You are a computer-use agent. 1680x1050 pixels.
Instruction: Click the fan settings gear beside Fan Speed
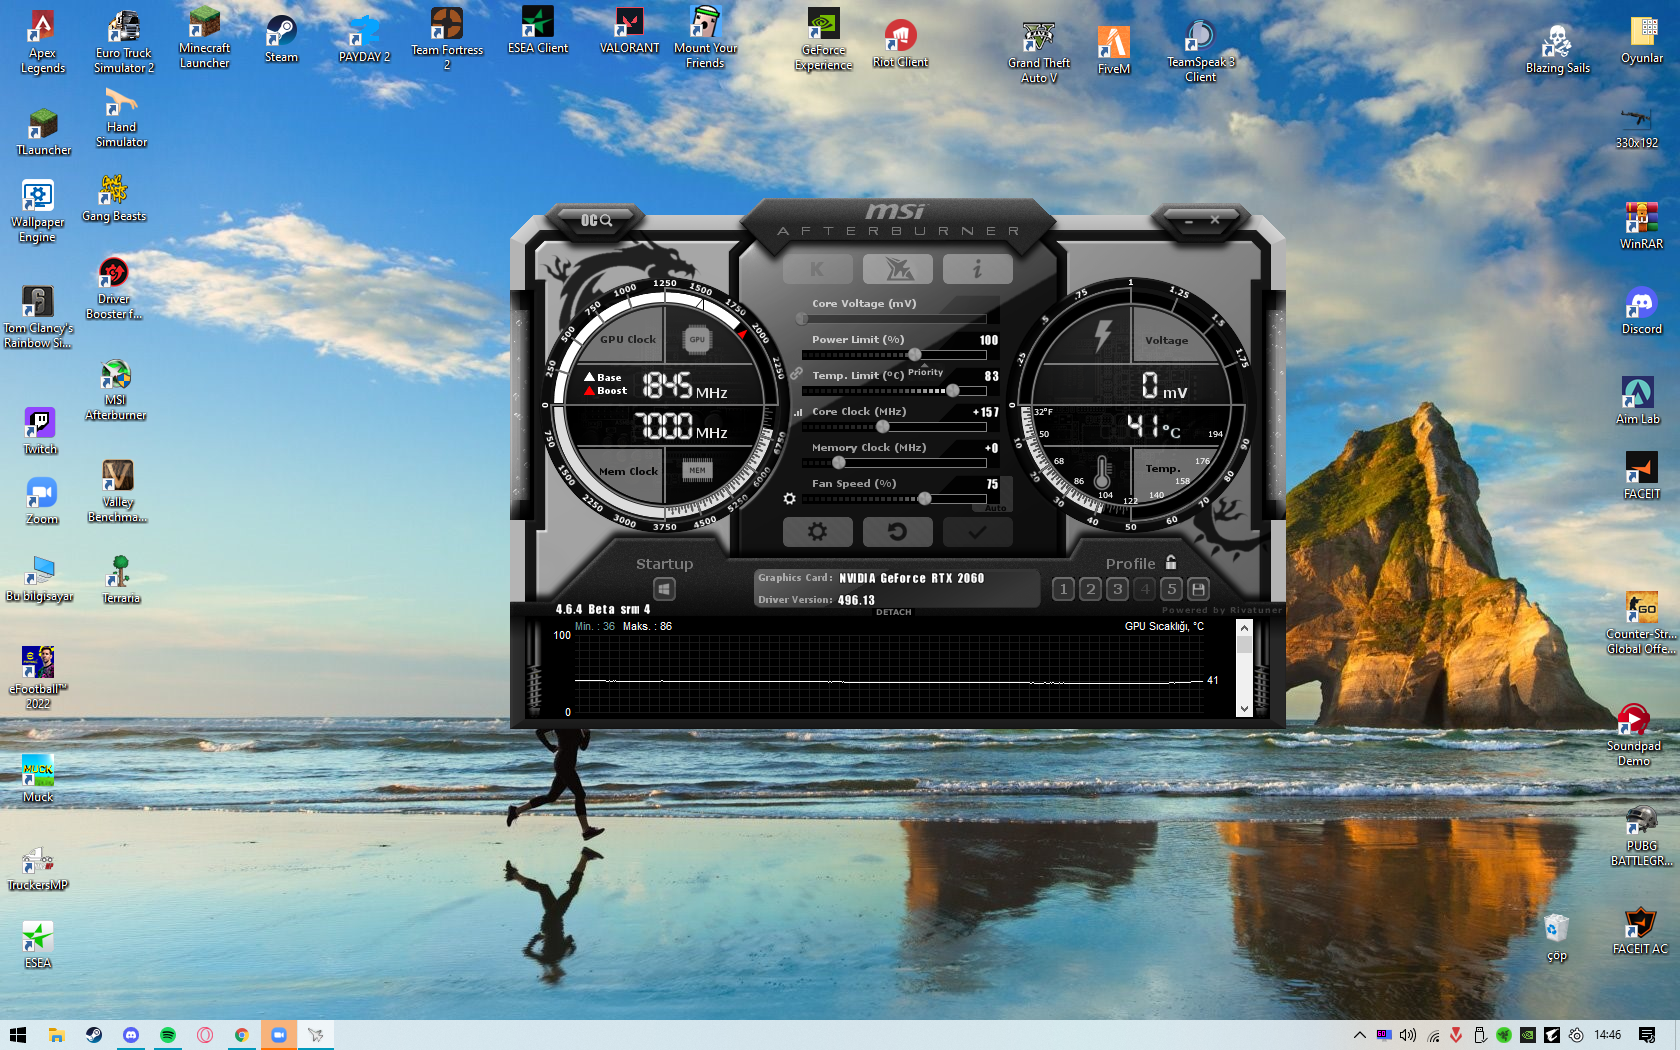pyautogui.click(x=789, y=498)
